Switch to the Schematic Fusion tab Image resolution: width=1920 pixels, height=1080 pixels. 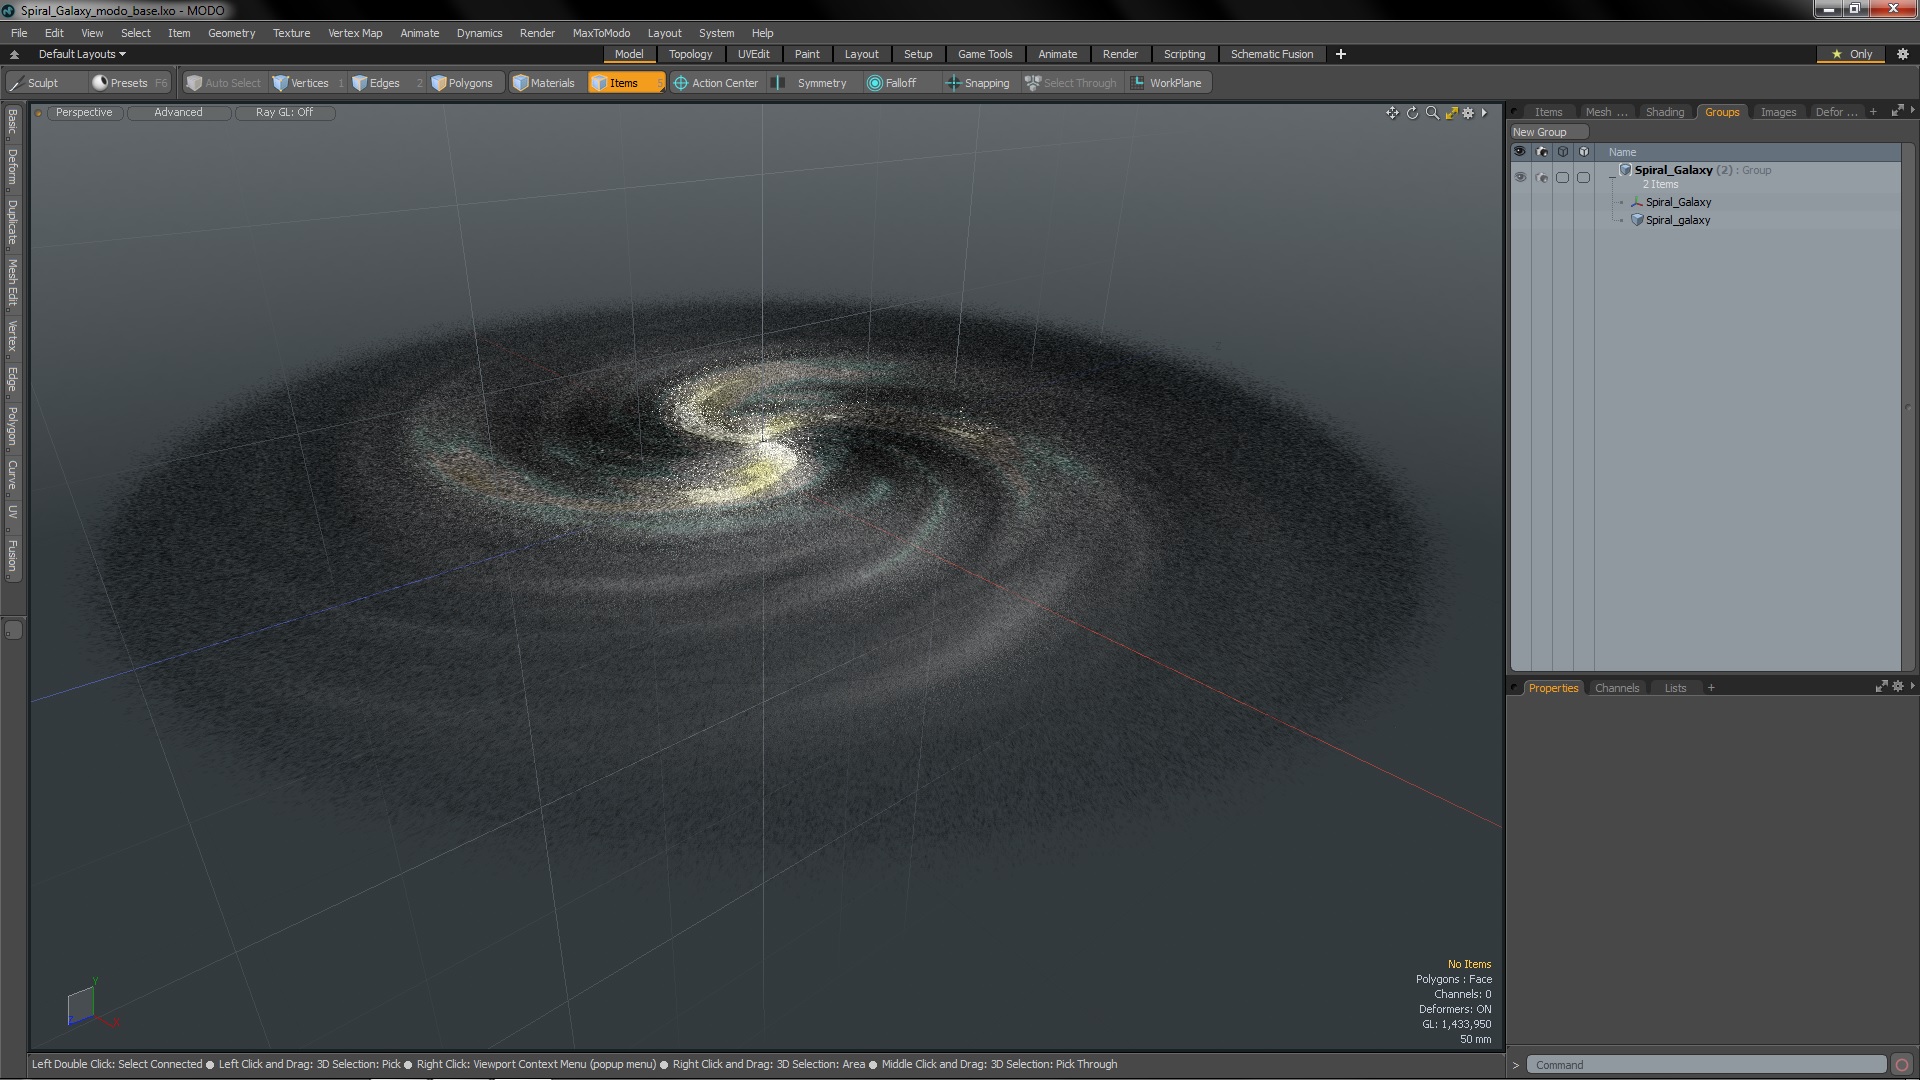(x=1271, y=54)
